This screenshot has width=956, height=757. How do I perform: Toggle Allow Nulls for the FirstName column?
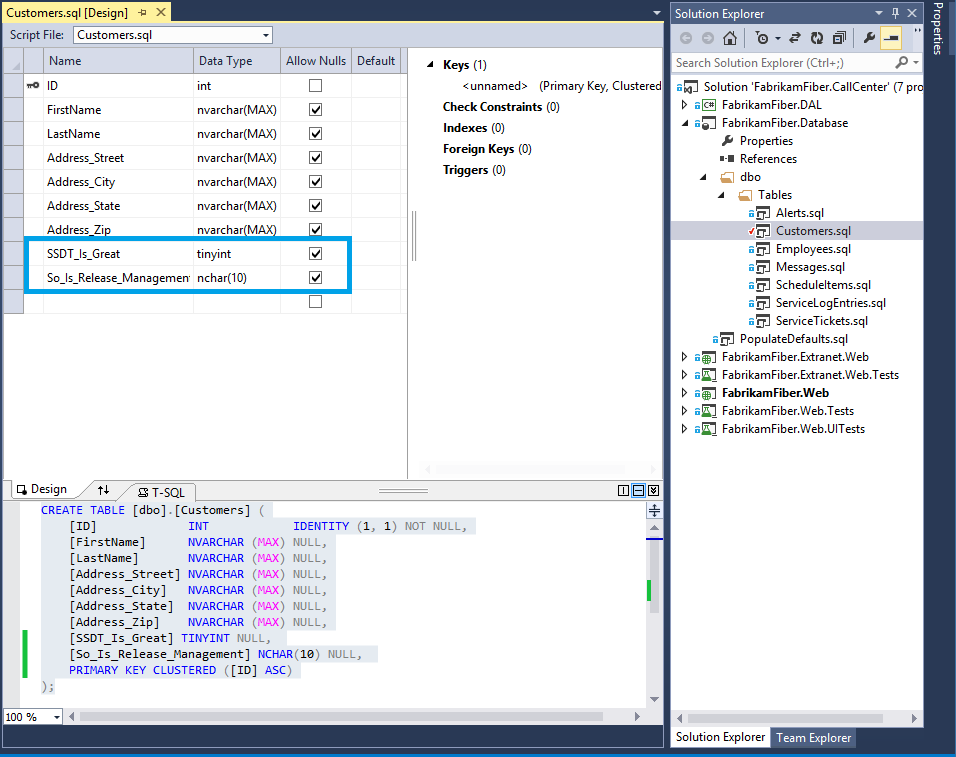point(315,109)
